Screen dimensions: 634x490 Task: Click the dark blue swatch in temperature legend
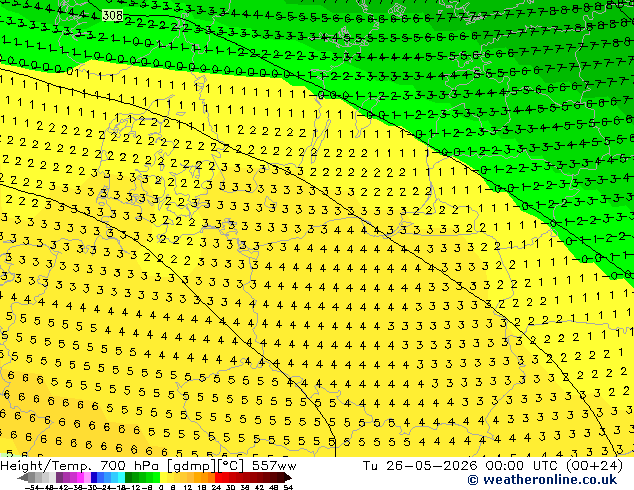pos(94,478)
